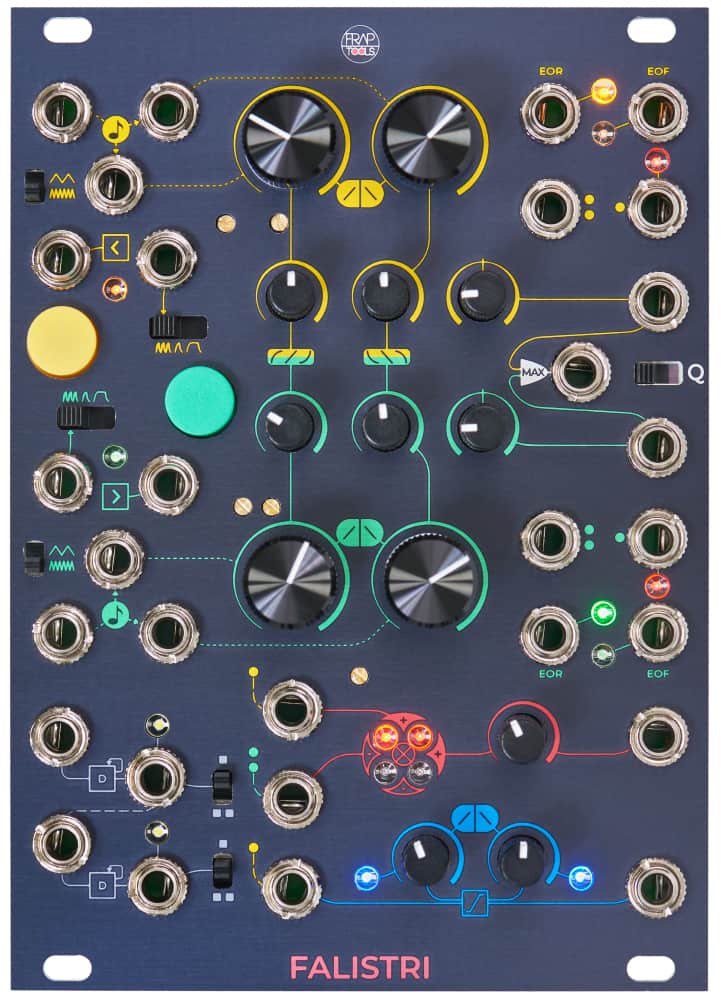Viewport: 721px width, 1000px height.
Task: Click the blue boxed slash slew symbol
Action: click(x=475, y=903)
